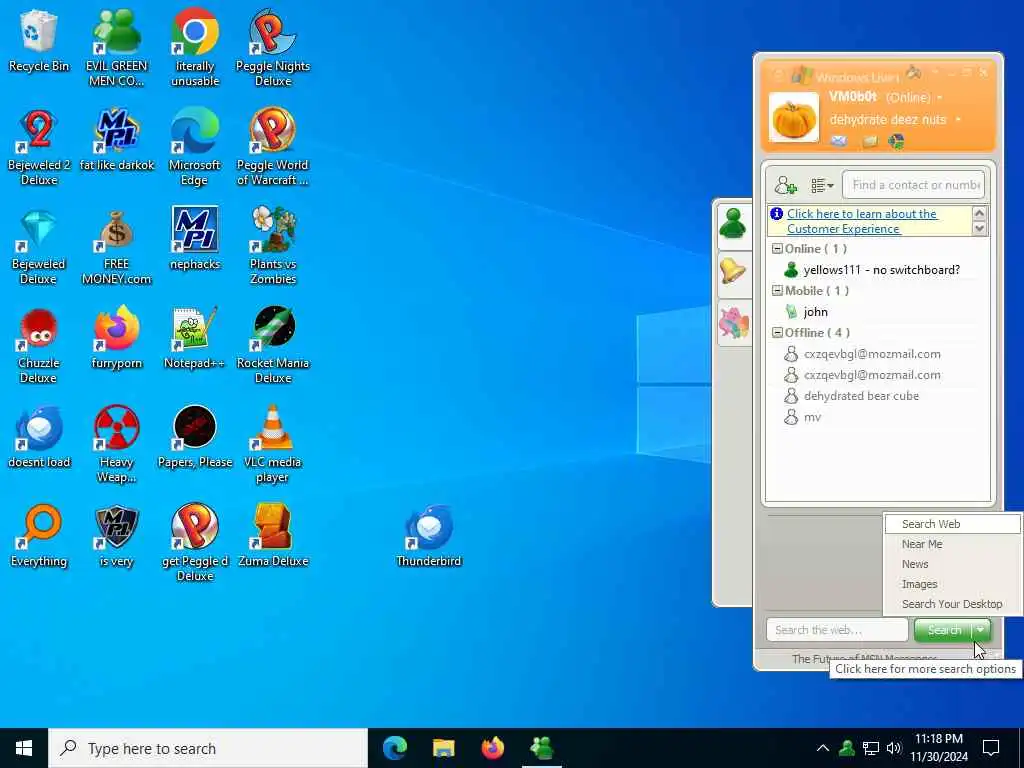The height and width of the screenshot is (768, 1024).
Task: Choose Search Your Desktop option
Action: point(952,604)
